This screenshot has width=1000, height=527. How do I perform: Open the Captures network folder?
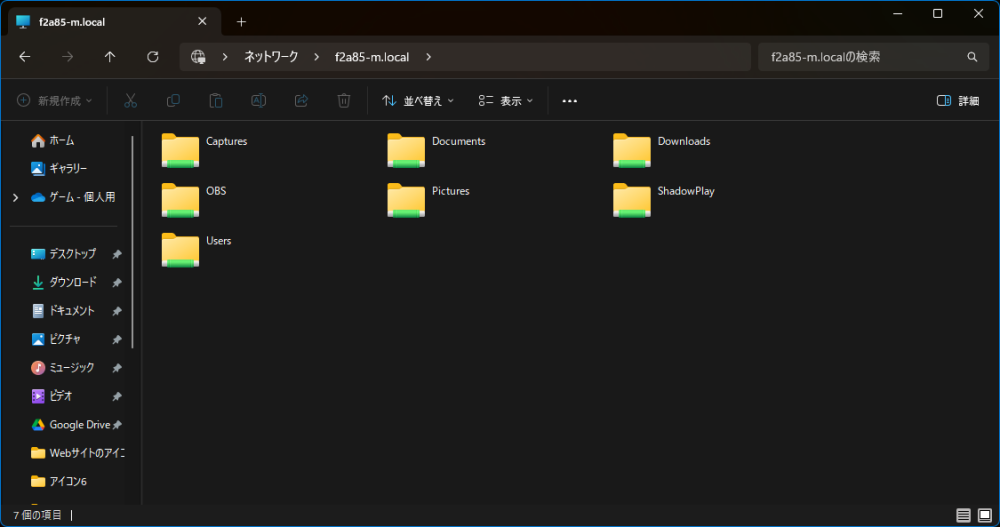coord(181,150)
